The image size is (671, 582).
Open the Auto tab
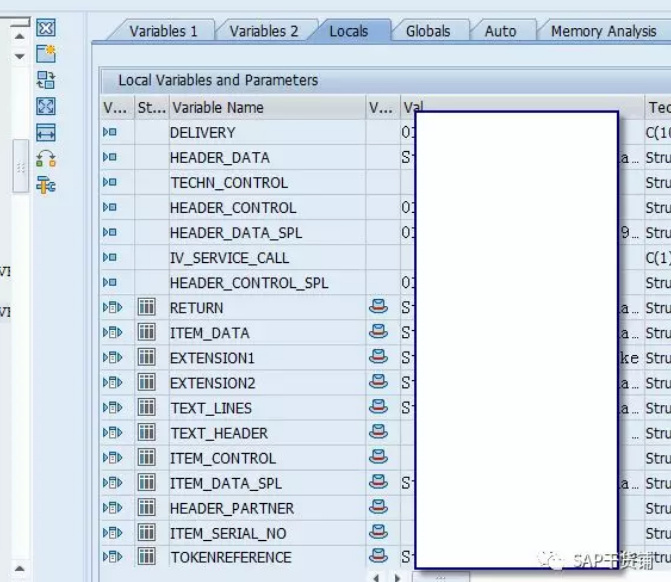coord(500,31)
